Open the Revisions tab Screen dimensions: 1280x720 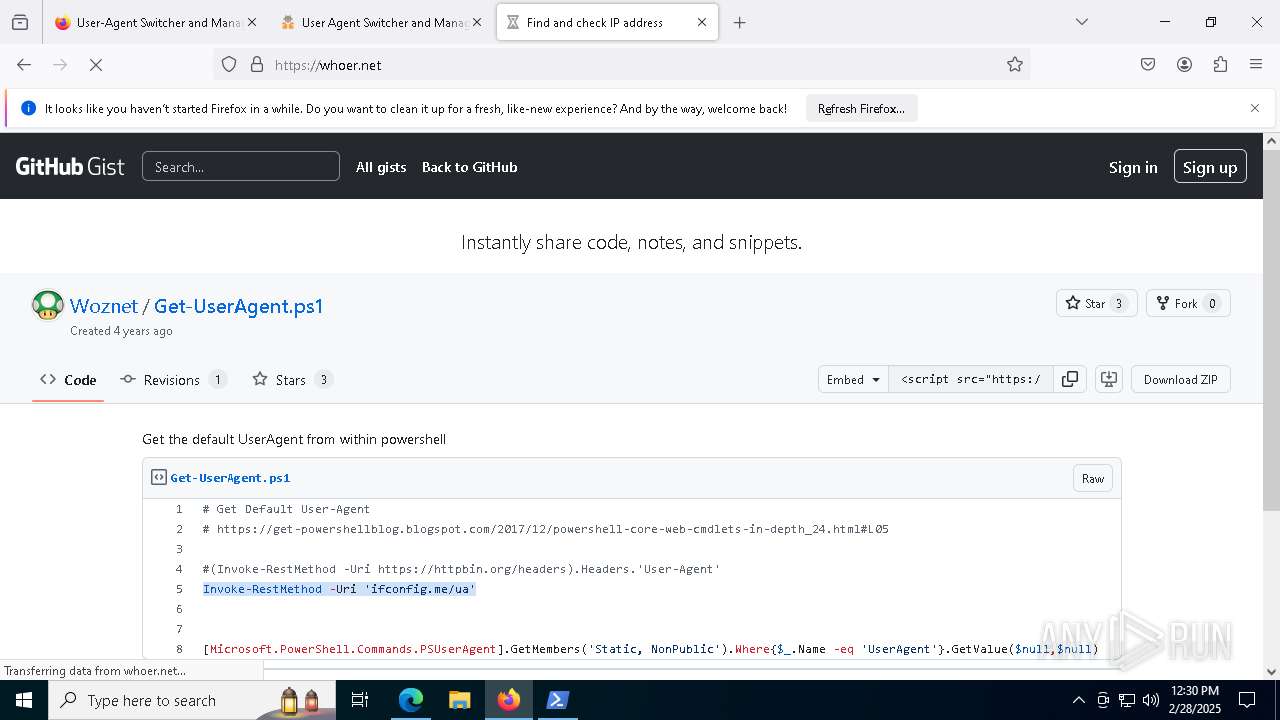tap(173, 380)
